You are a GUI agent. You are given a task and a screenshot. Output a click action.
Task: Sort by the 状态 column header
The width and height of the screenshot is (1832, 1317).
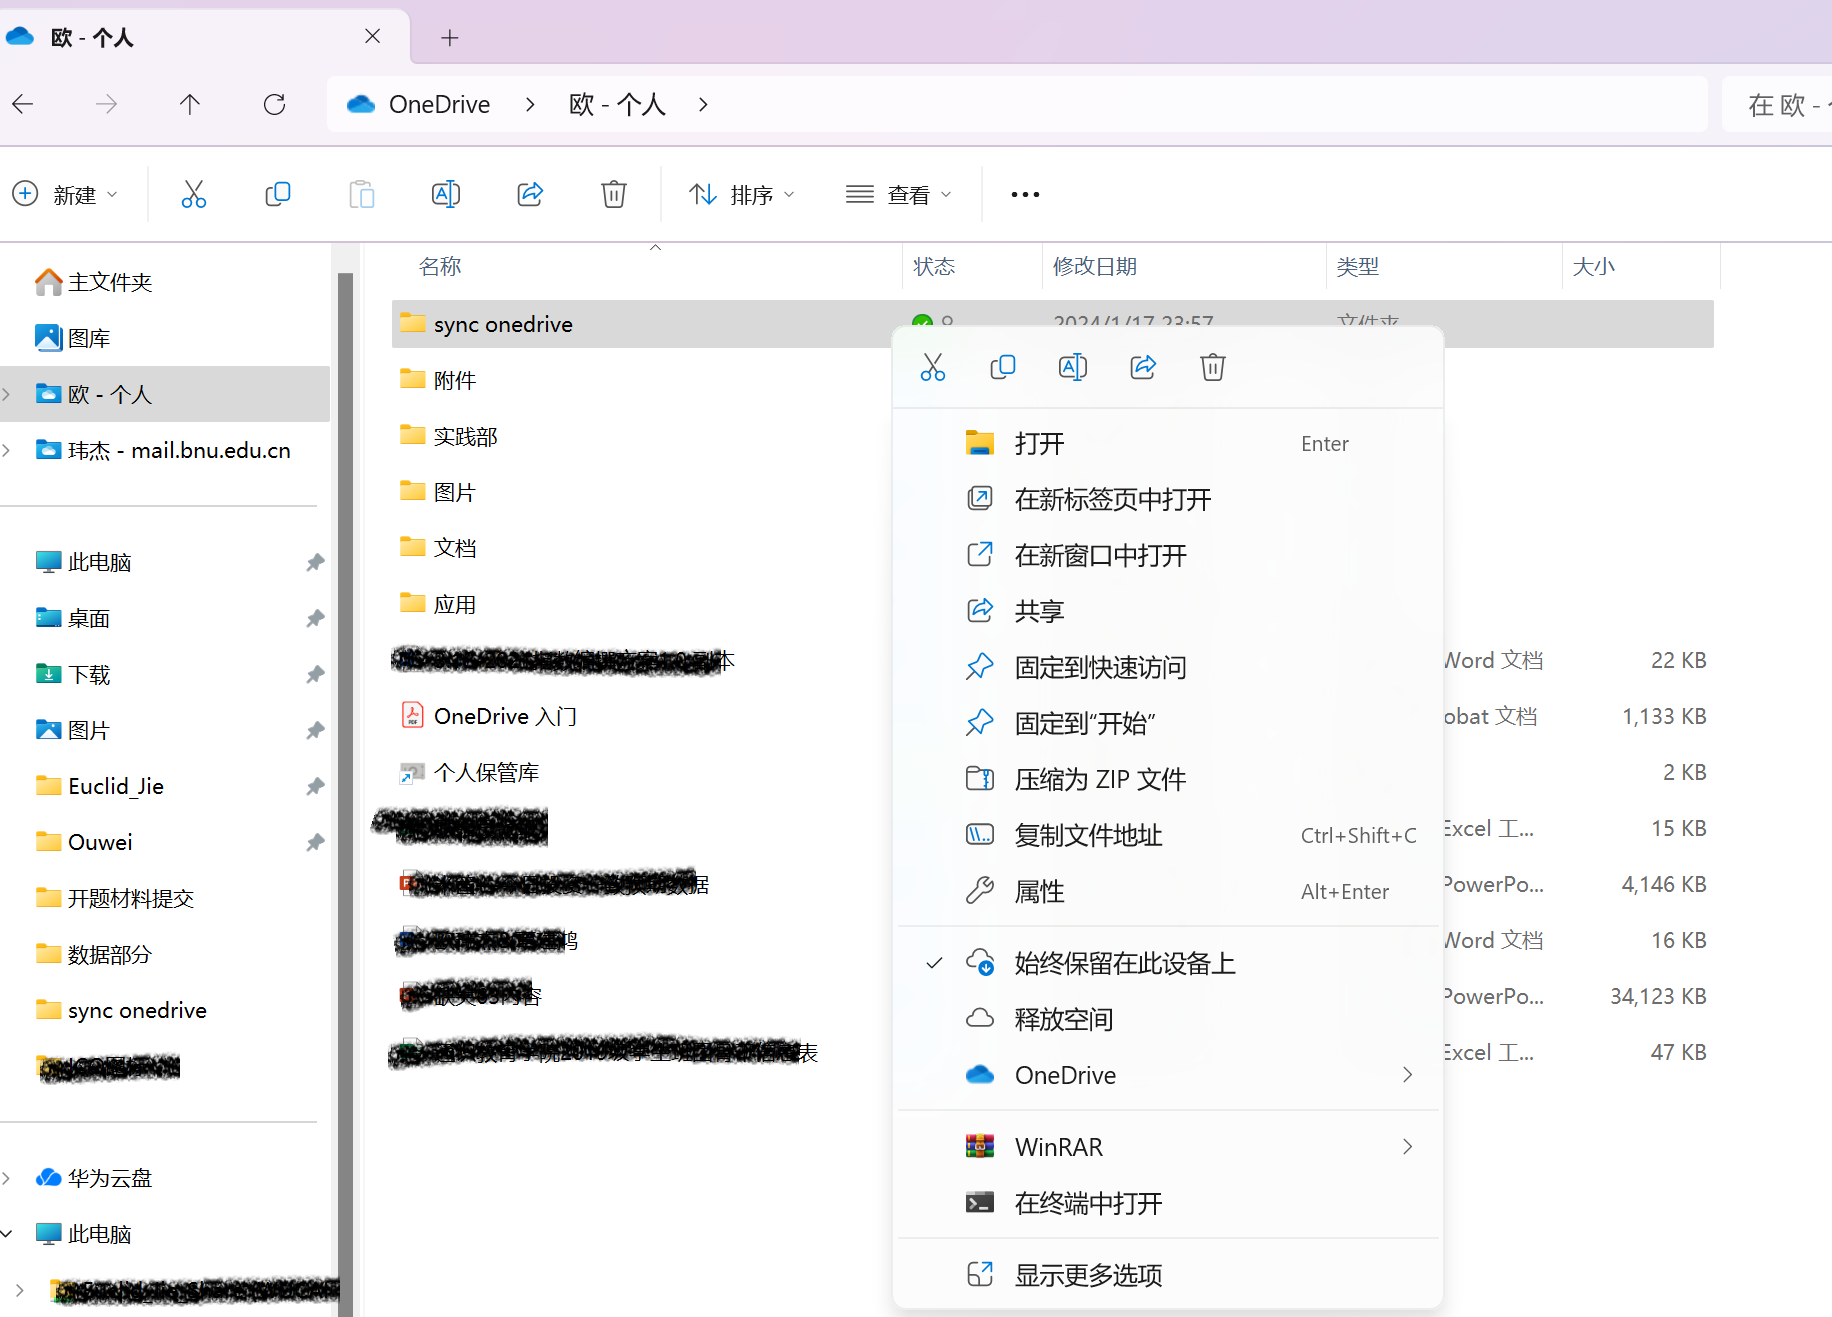coord(934,266)
